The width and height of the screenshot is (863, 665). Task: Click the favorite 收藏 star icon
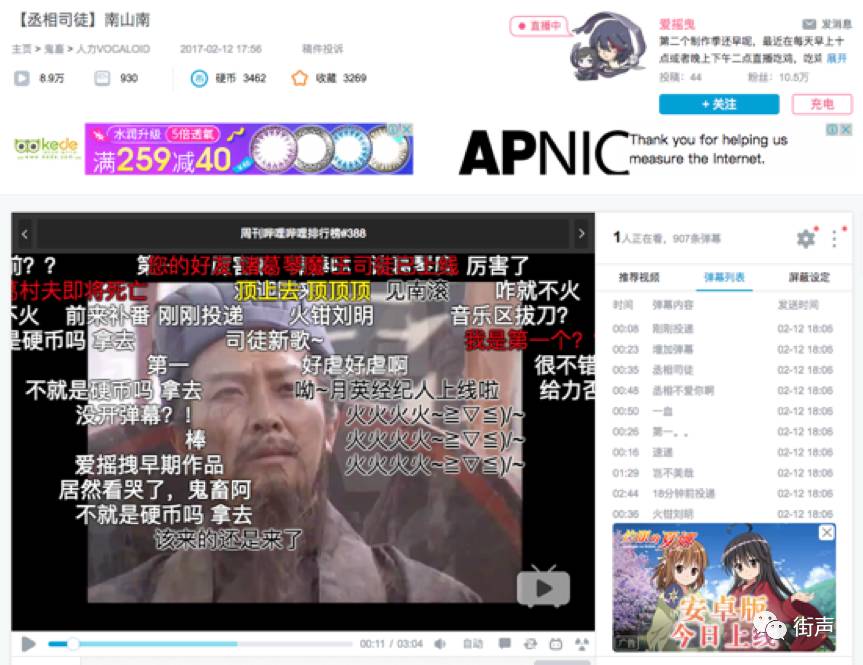(299, 78)
